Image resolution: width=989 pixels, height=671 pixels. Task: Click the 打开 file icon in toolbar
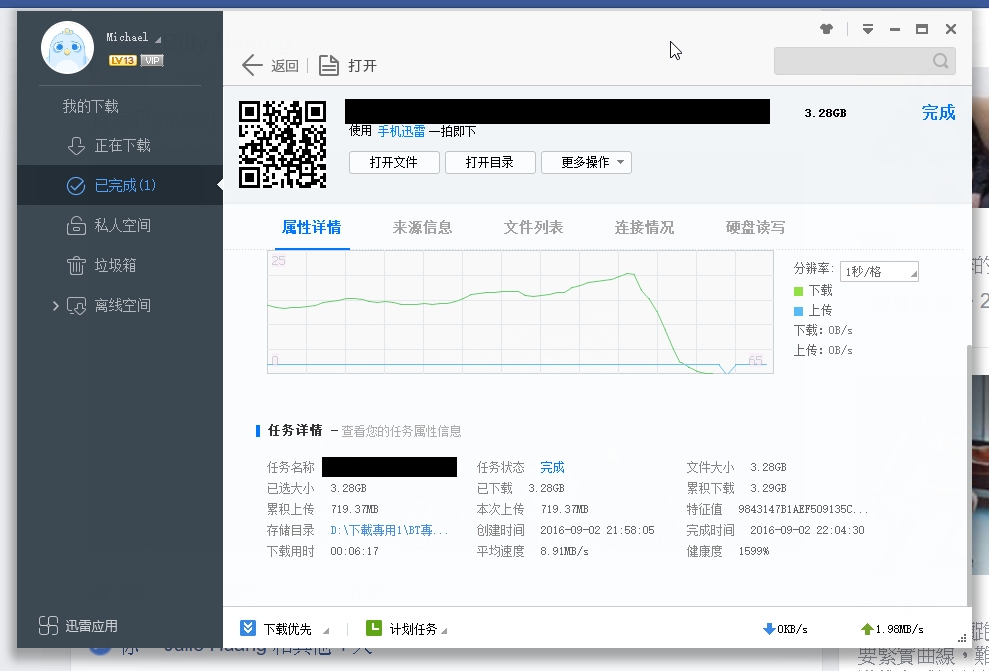coord(329,65)
